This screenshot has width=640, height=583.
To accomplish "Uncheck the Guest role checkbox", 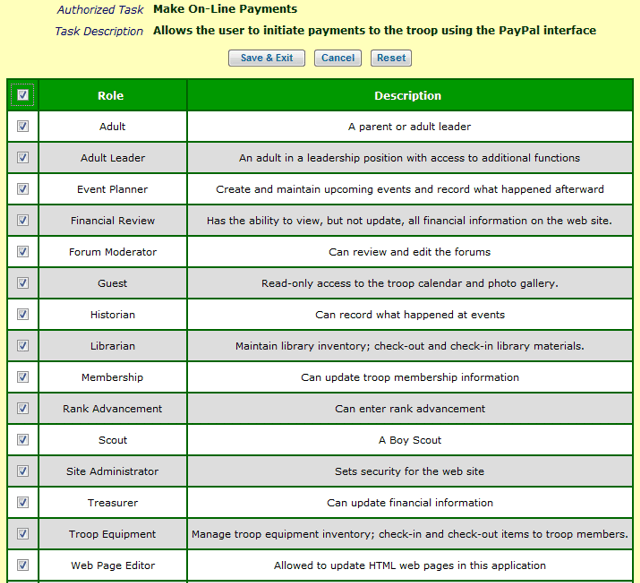I will [x=23, y=283].
